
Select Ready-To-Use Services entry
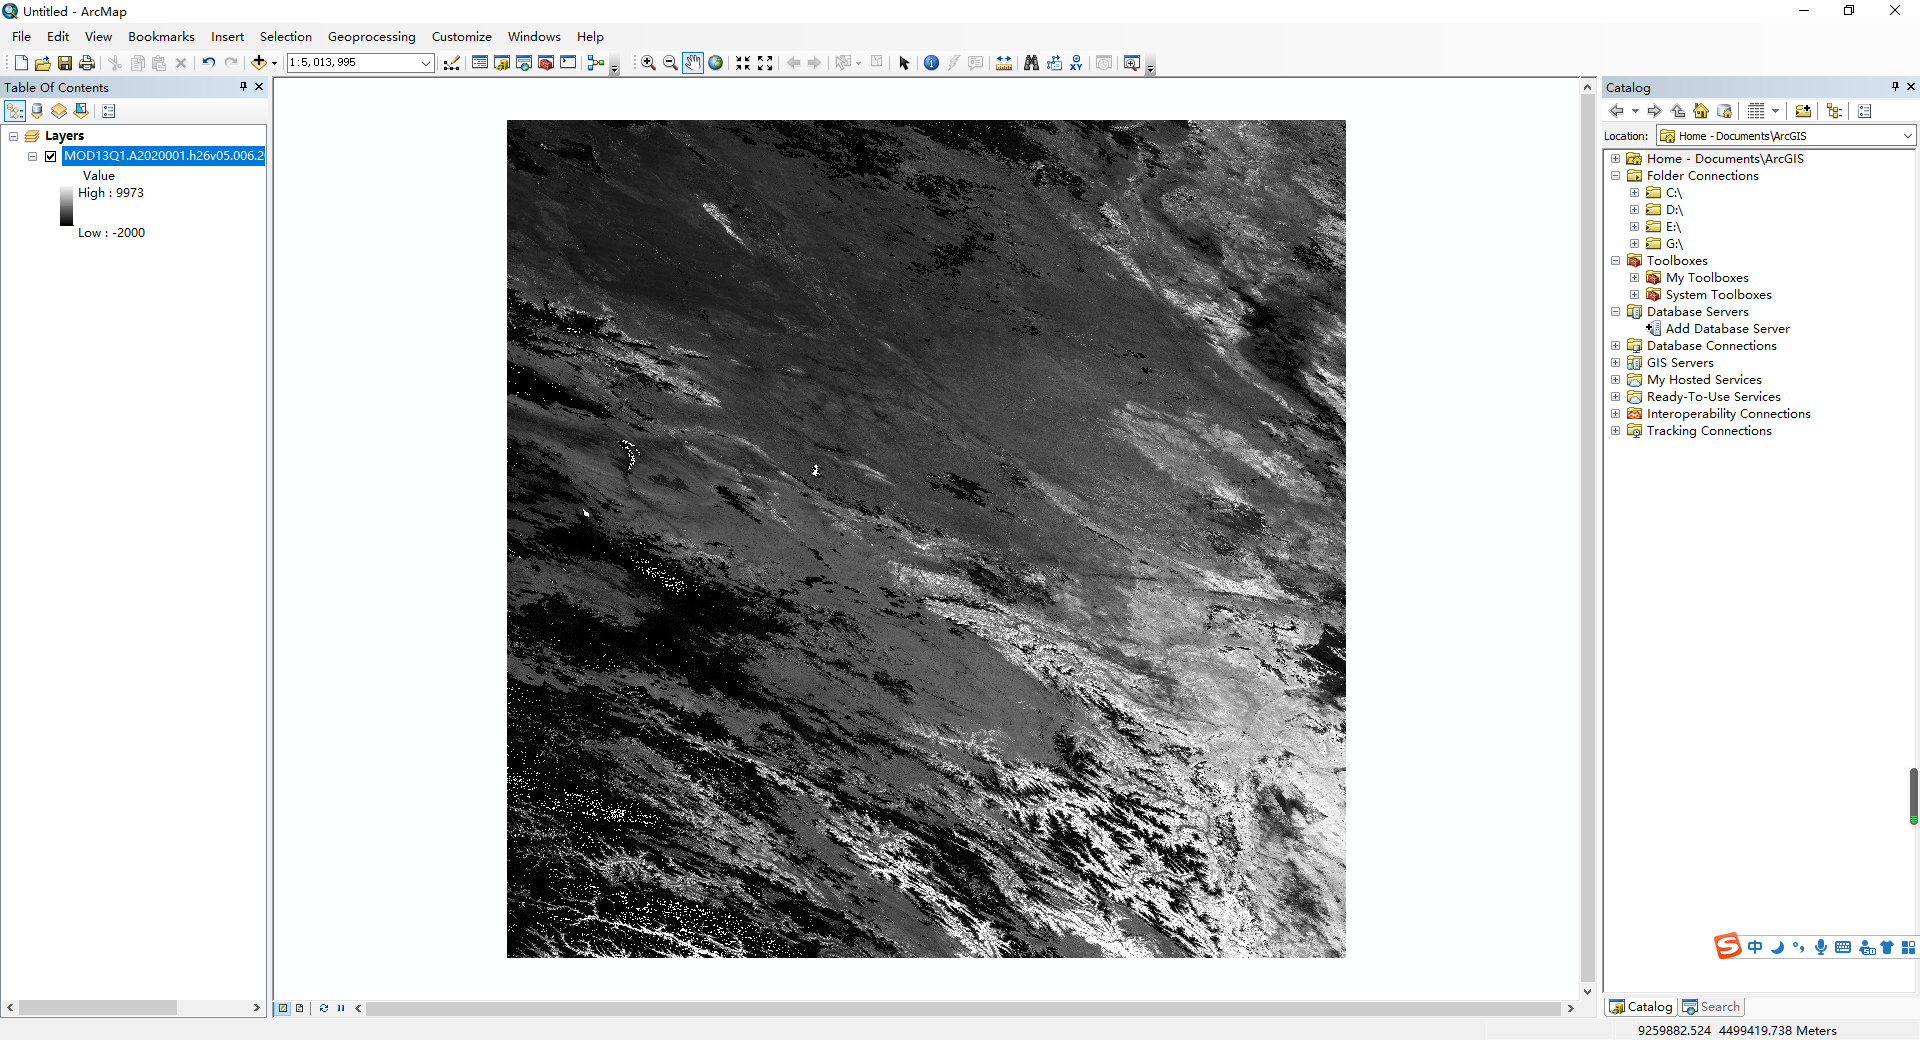point(1713,397)
